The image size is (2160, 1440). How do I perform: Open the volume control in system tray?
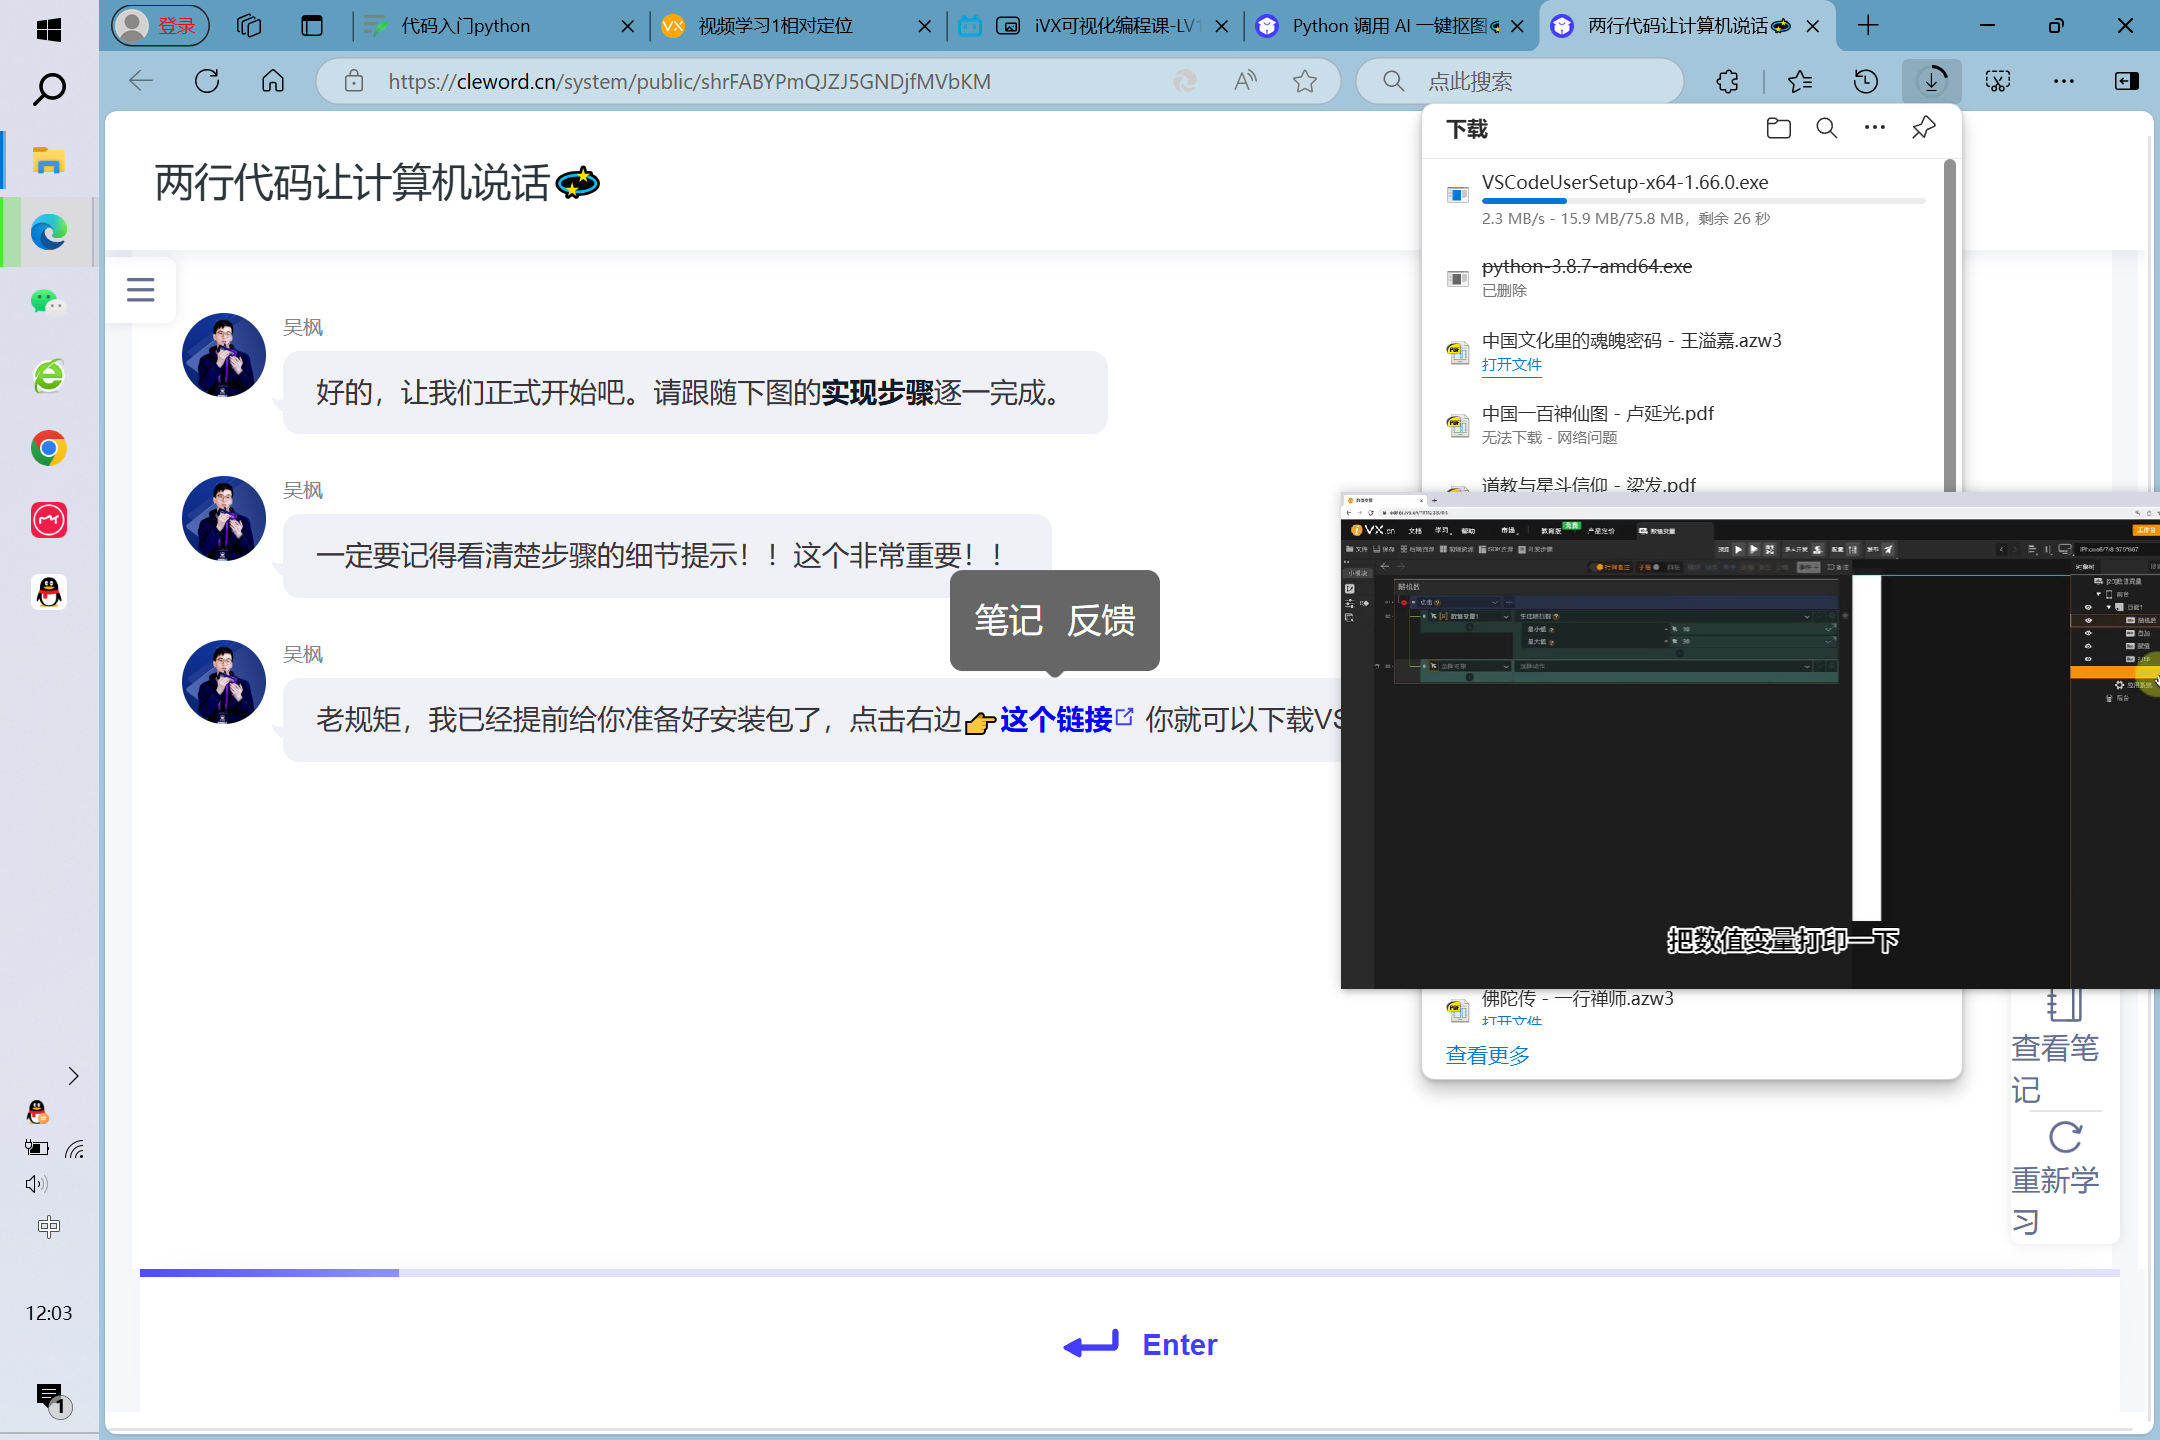(36, 1184)
